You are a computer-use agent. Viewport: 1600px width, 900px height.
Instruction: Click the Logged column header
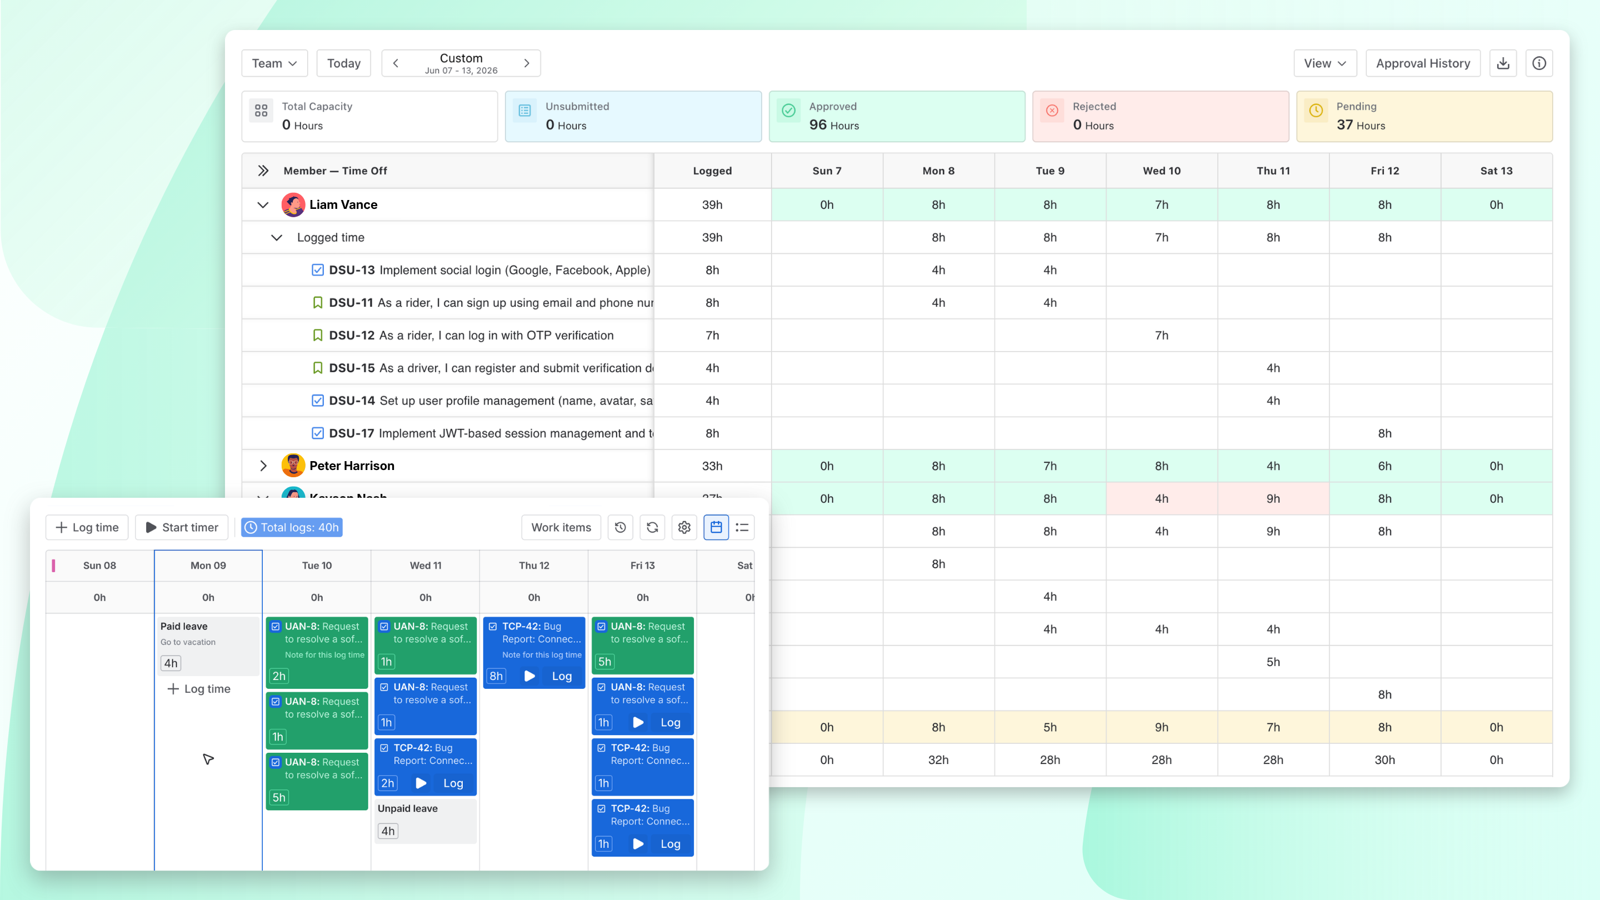[x=712, y=171]
